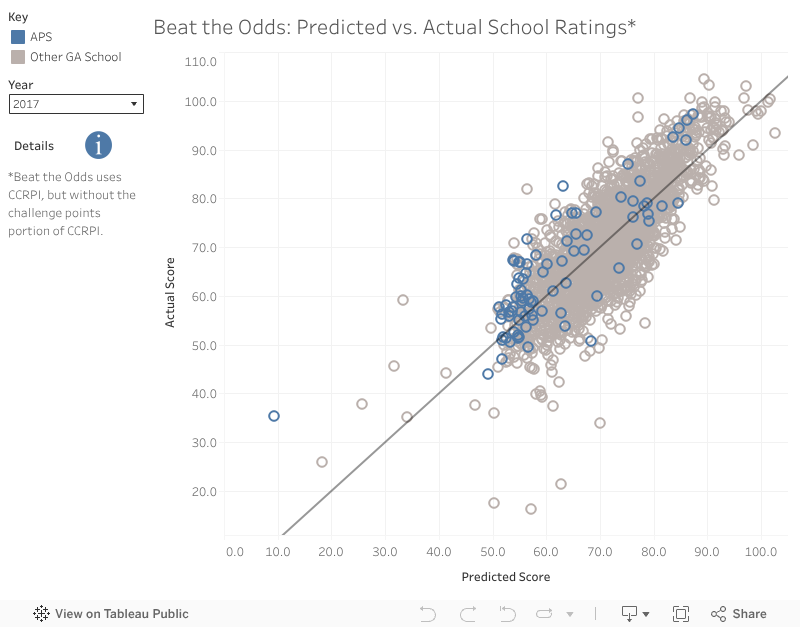Open the Download icon menu
The image size is (800, 627).
tap(636, 614)
